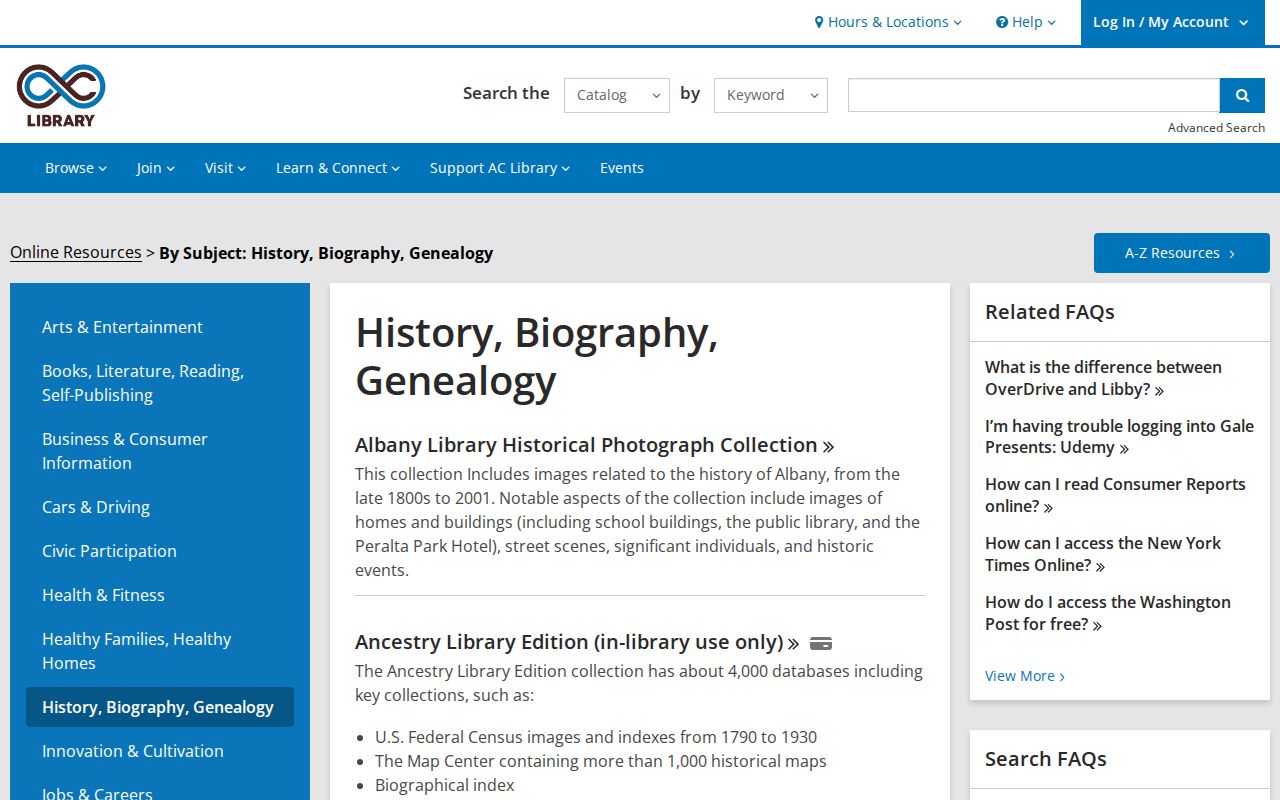The image size is (1280, 800).
Task: Open the Catalog search scope dropdown
Action: click(x=617, y=95)
